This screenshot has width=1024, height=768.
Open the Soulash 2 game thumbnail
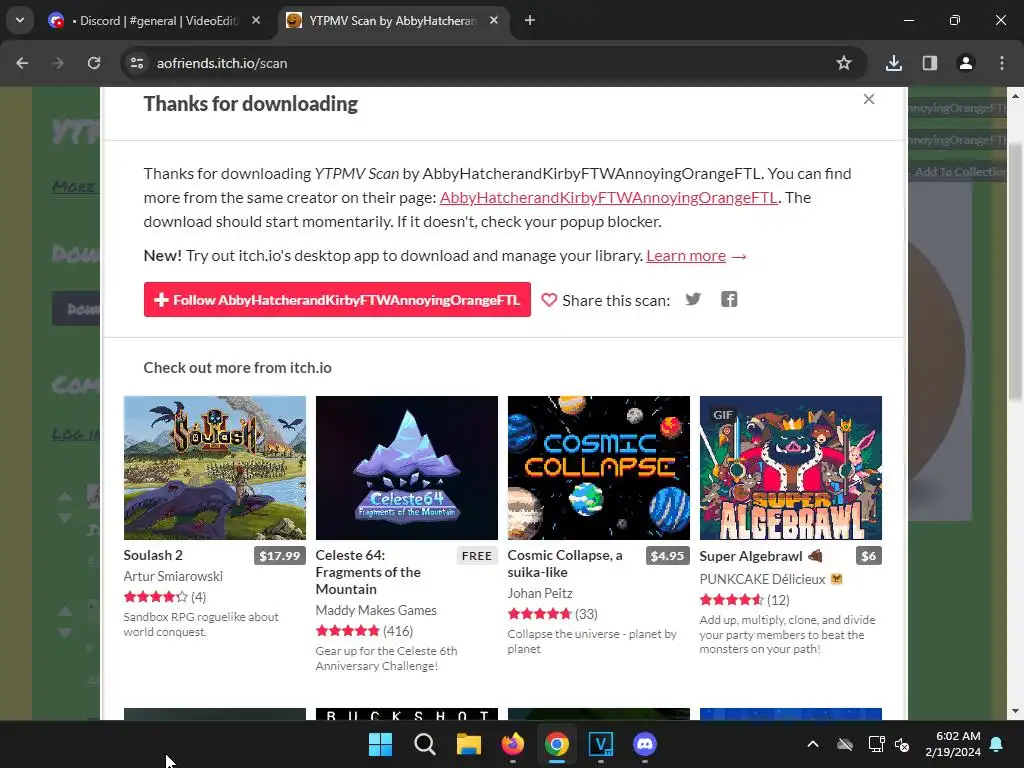click(x=214, y=468)
